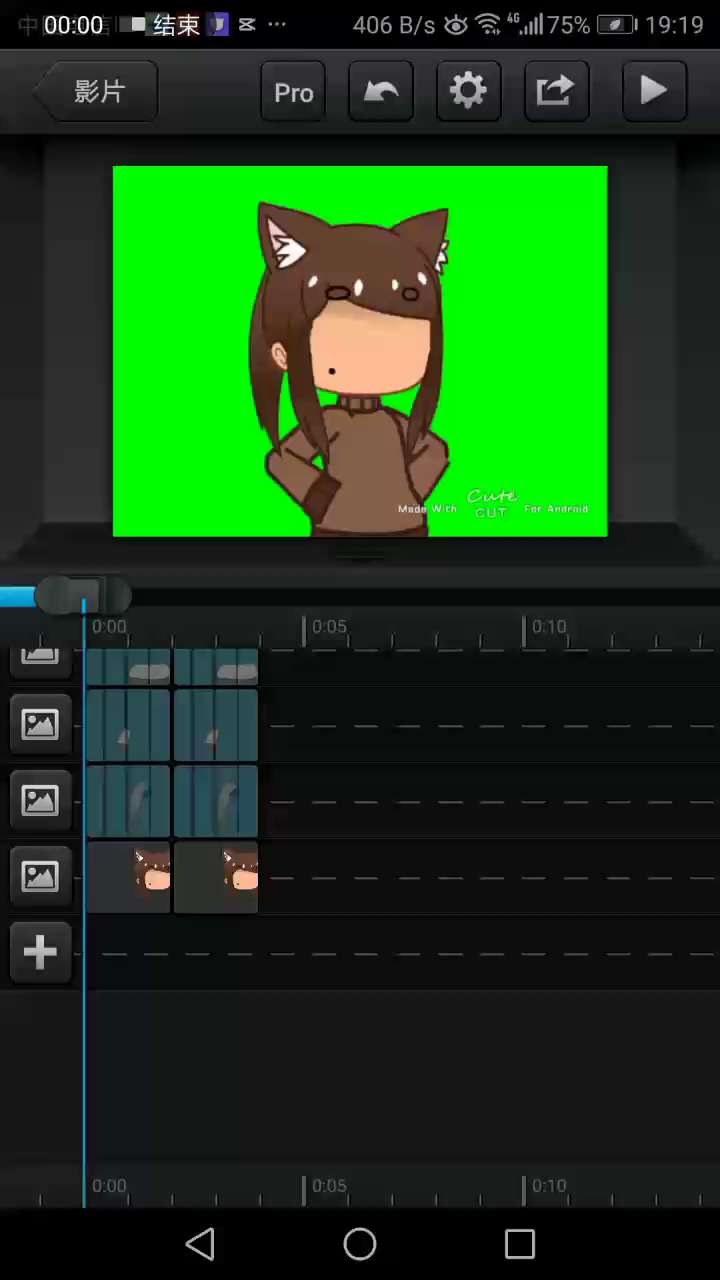Click the 0:10 mark on bottom ruler
This screenshot has height=1280, width=720.
(x=549, y=1186)
